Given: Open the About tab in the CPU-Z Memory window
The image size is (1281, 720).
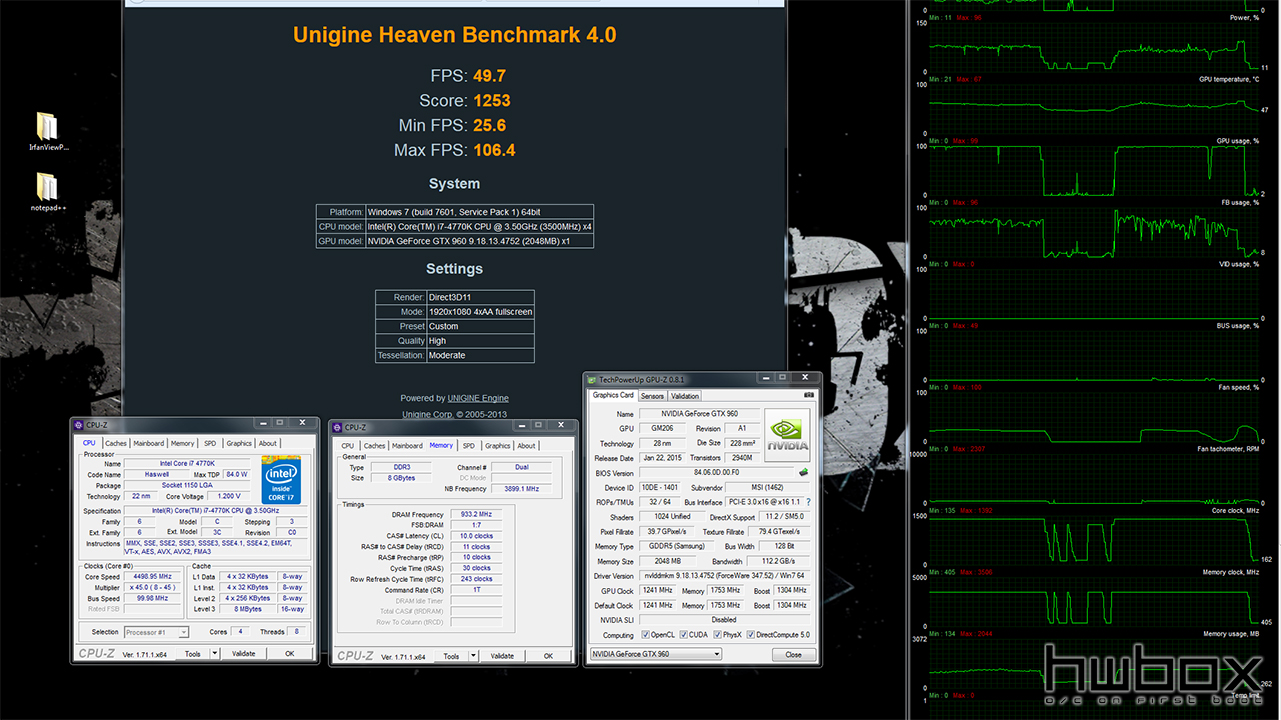Looking at the screenshot, I should coord(527,446).
